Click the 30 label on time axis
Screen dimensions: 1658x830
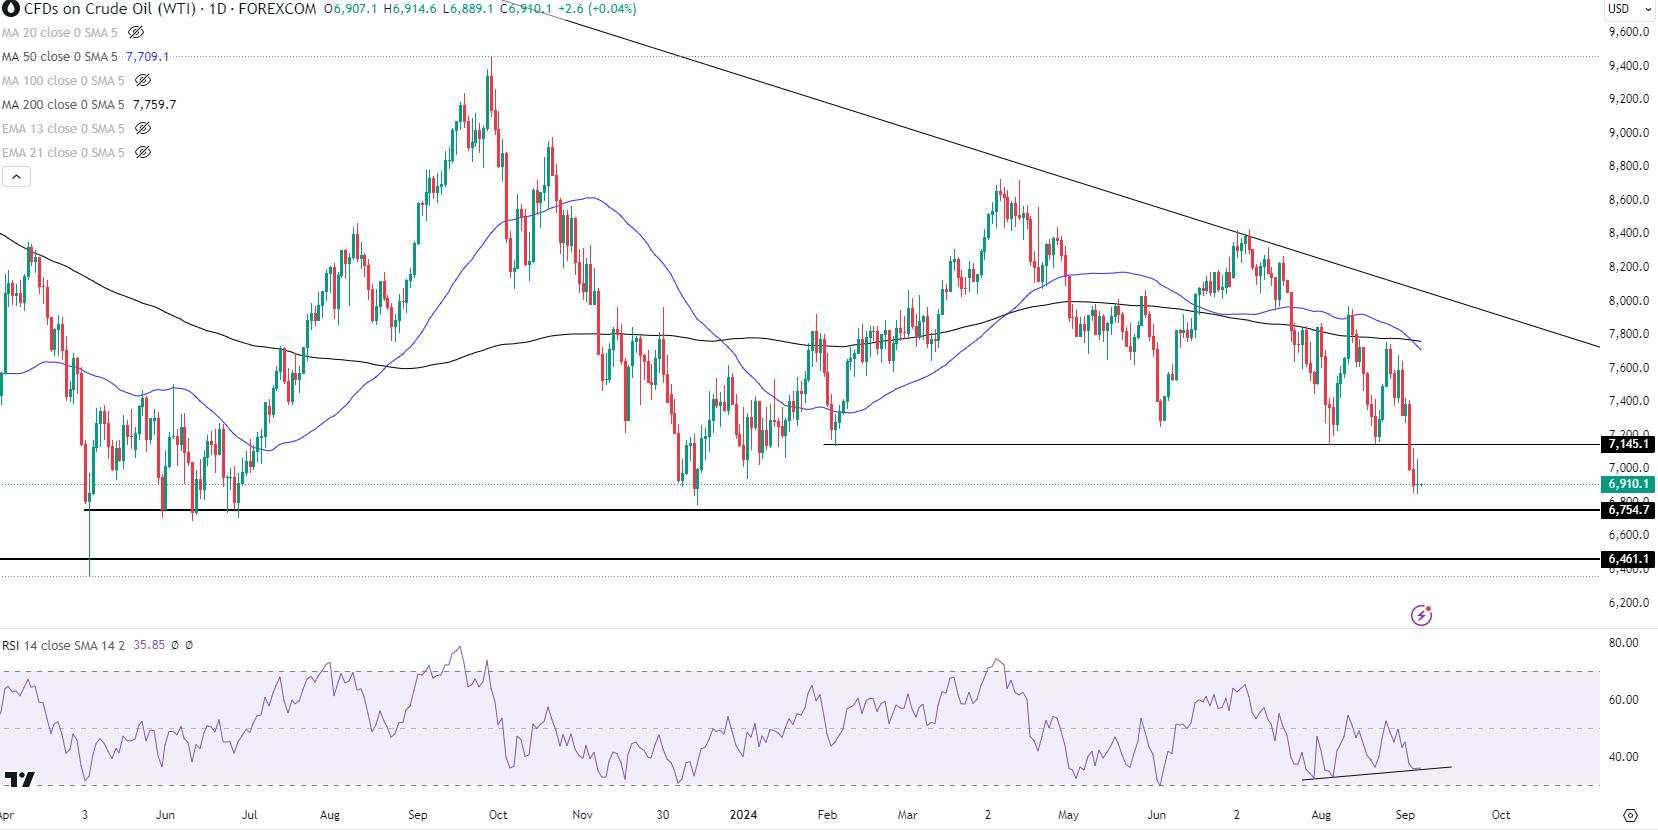click(x=662, y=815)
